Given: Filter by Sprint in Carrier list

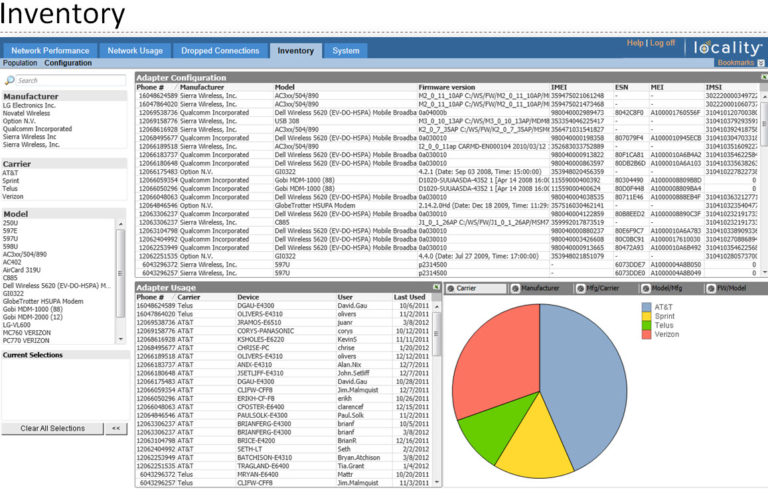Looking at the screenshot, I should tap(11, 181).
